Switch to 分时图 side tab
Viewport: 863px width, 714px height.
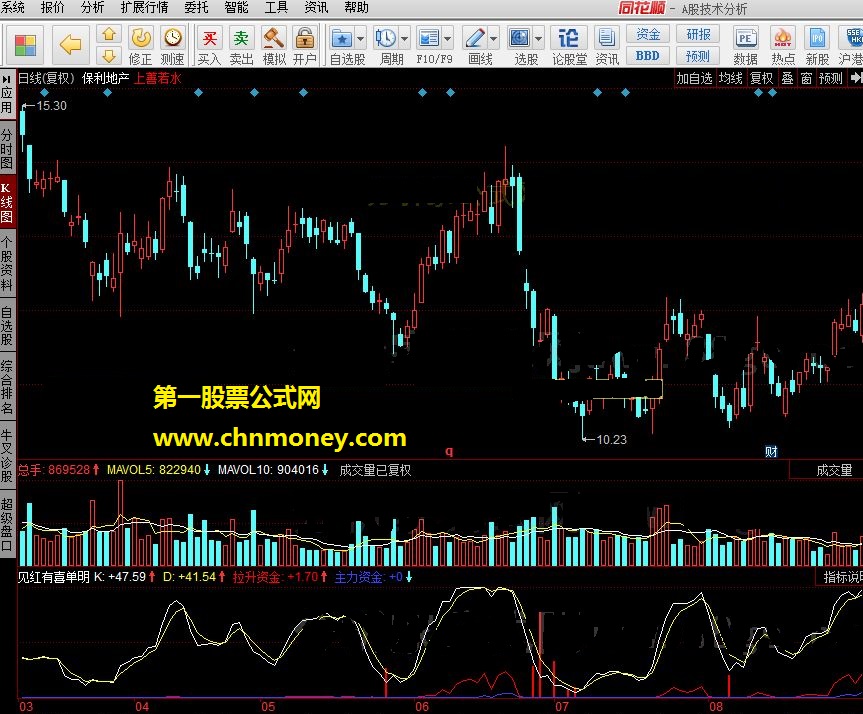(x=7, y=149)
